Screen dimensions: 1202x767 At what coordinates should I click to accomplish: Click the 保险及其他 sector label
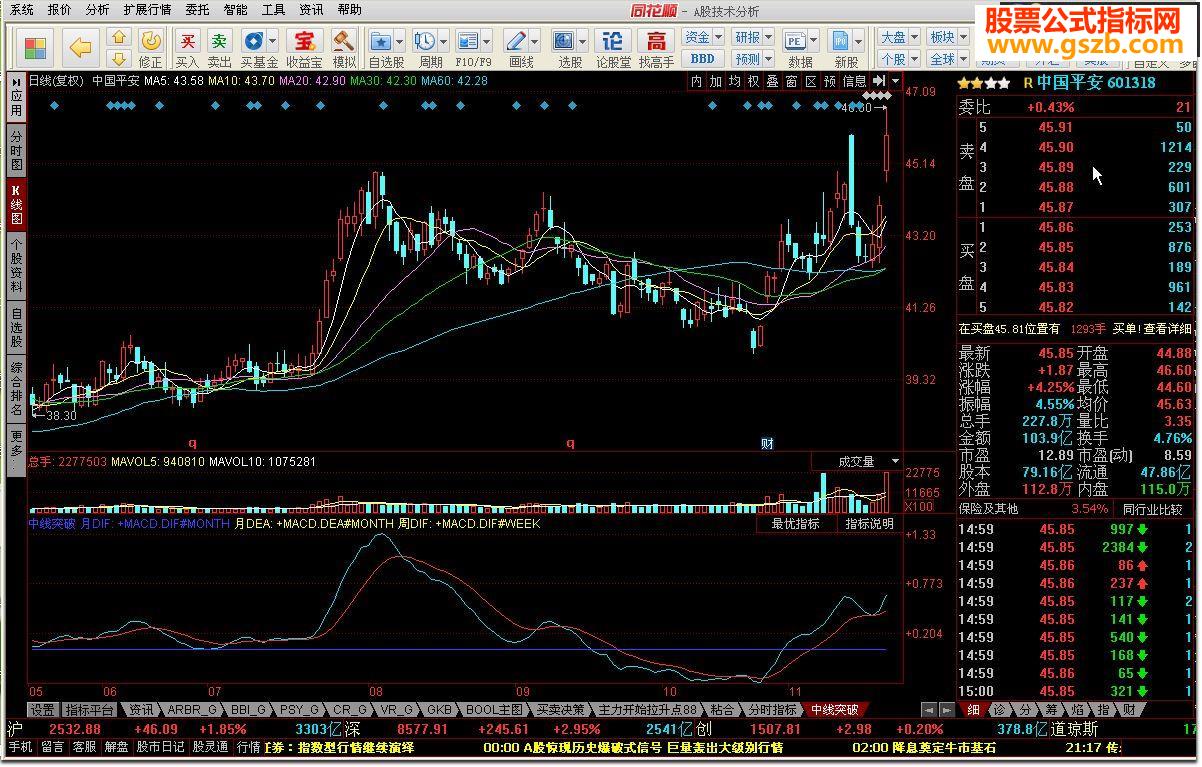(x=988, y=509)
